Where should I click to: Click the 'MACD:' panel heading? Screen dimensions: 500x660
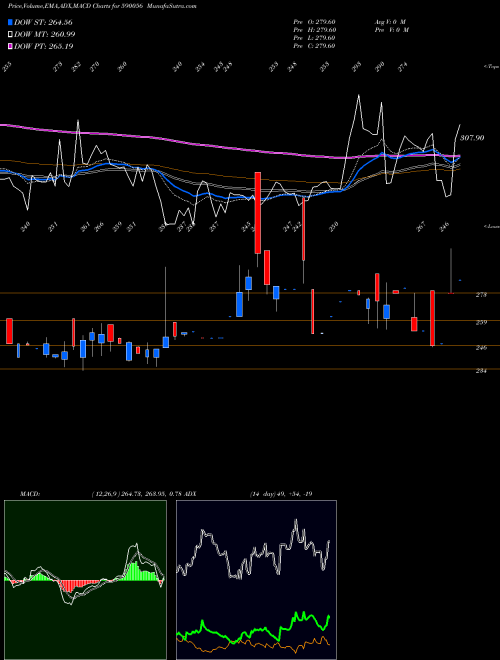click(30, 494)
